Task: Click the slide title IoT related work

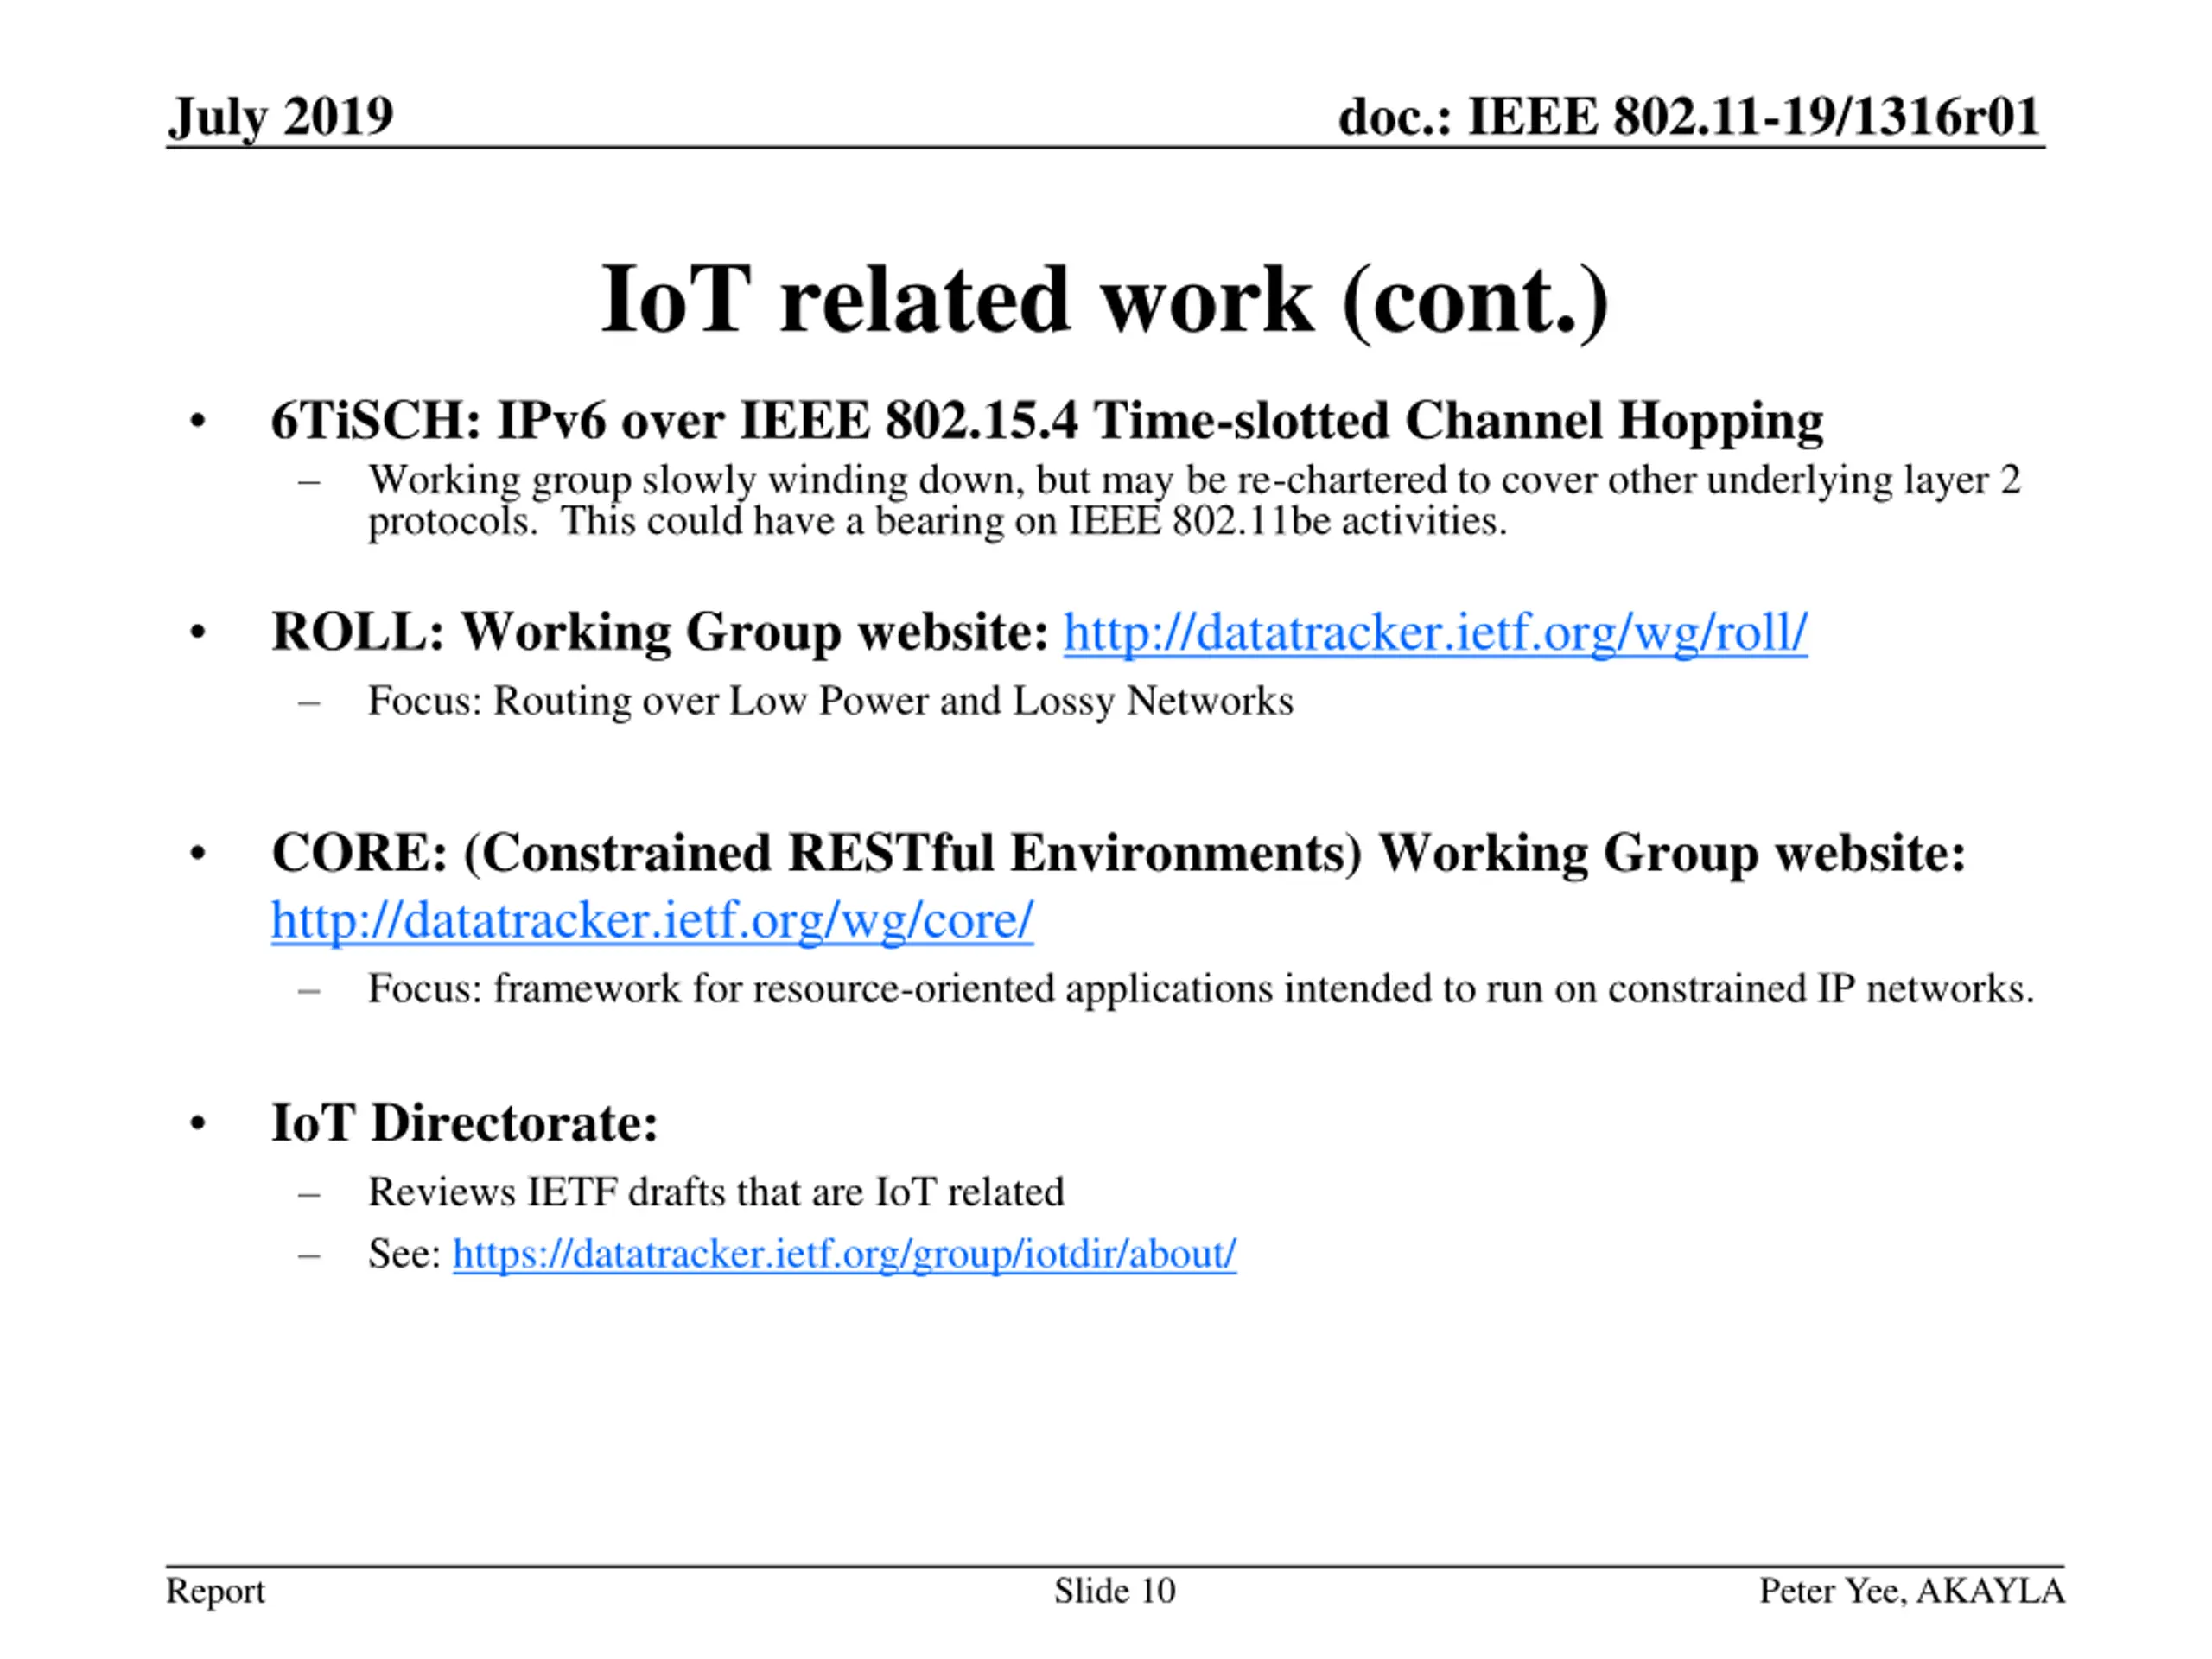Action: [x=1105, y=300]
